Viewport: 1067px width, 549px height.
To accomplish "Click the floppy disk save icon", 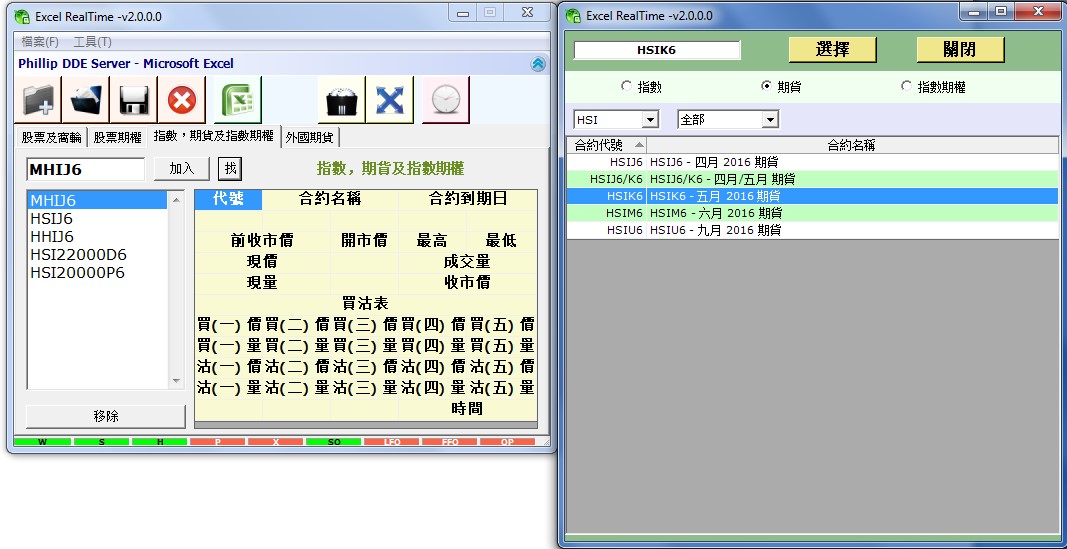I will coord(134,100).
